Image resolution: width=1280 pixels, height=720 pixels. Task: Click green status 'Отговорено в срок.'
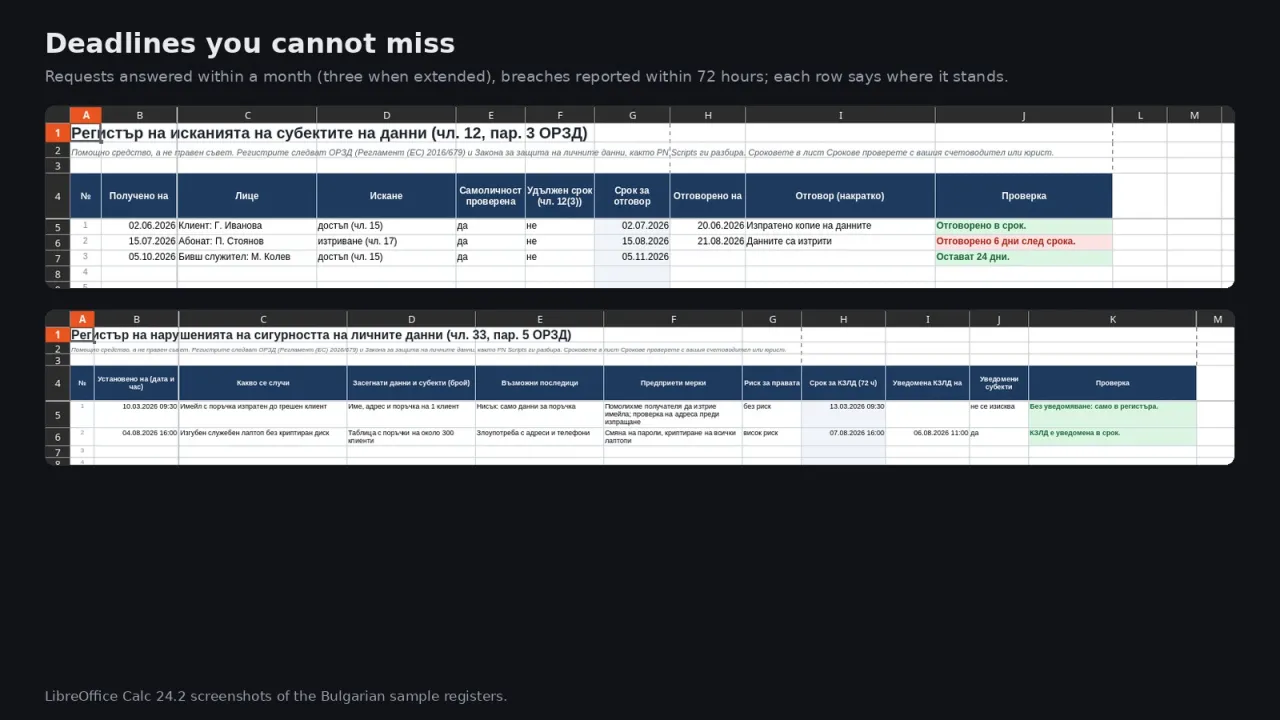click(x=1024, y=226)
